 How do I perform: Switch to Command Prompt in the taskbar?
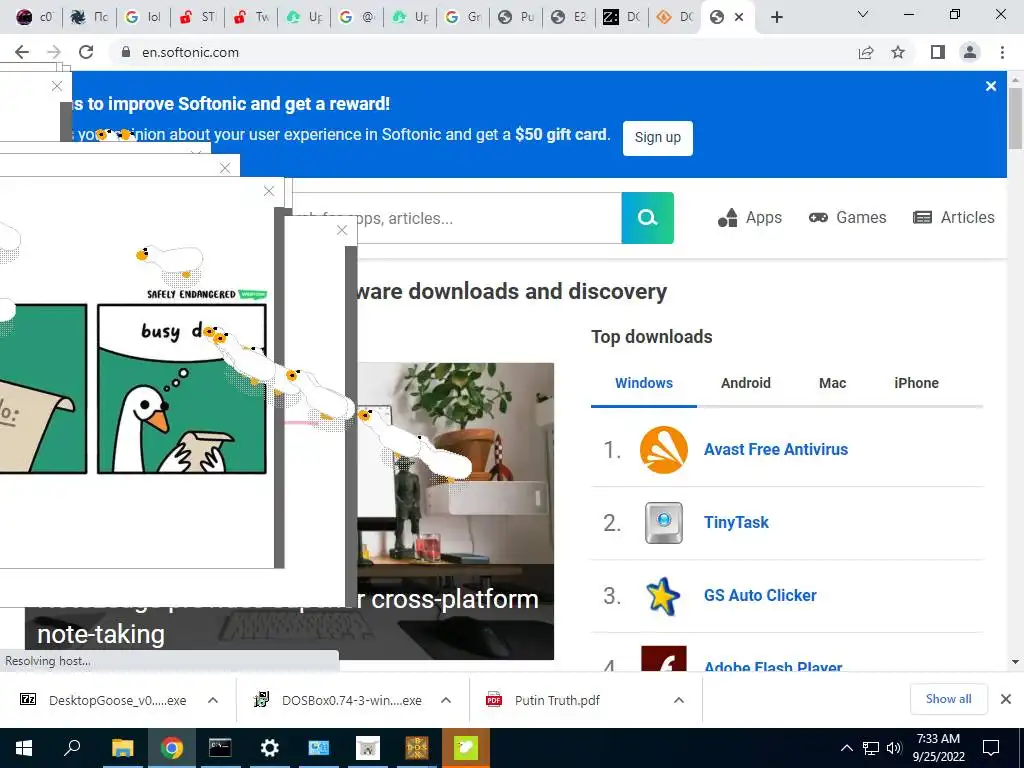220,748
